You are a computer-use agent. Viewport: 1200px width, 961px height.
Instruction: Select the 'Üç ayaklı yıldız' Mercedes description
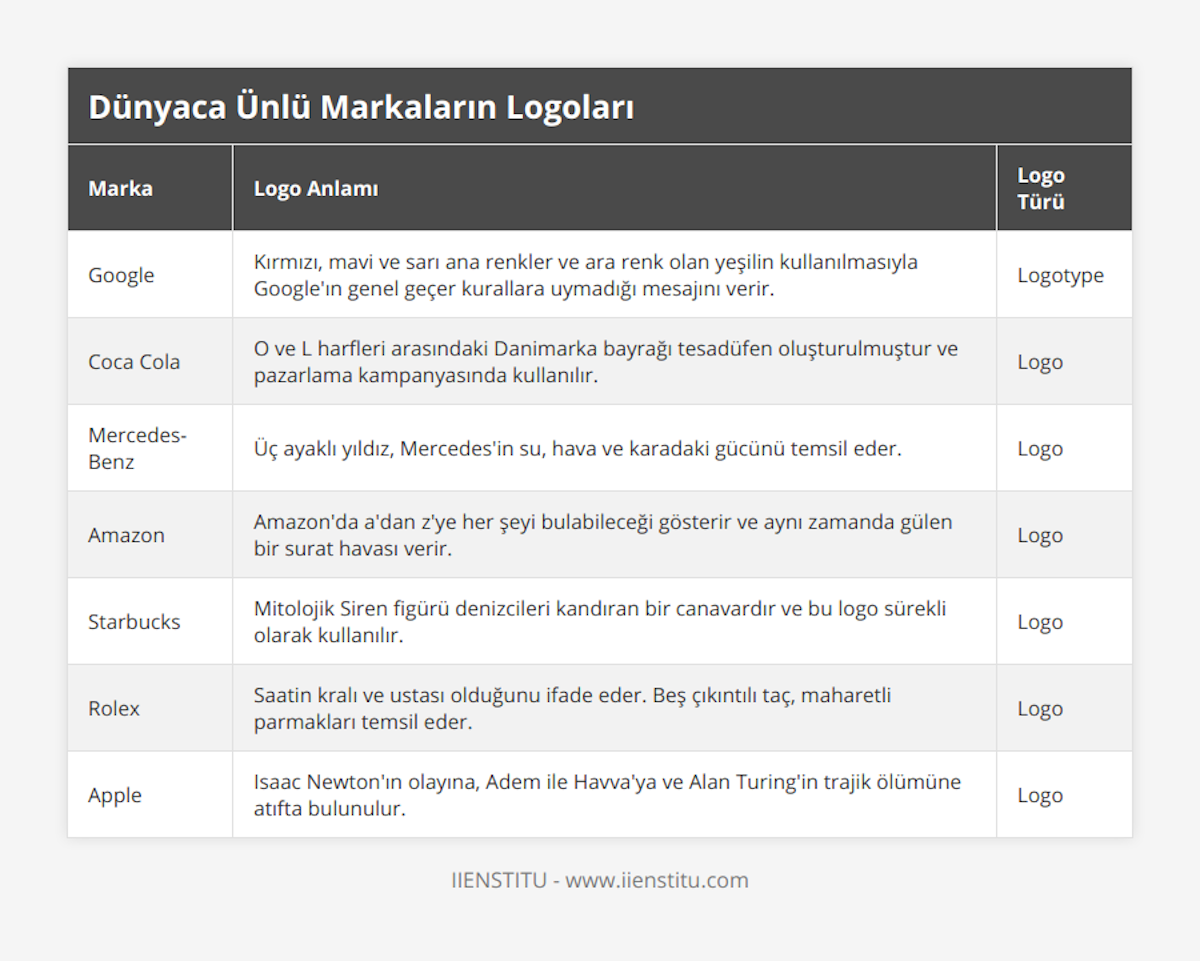578,448
